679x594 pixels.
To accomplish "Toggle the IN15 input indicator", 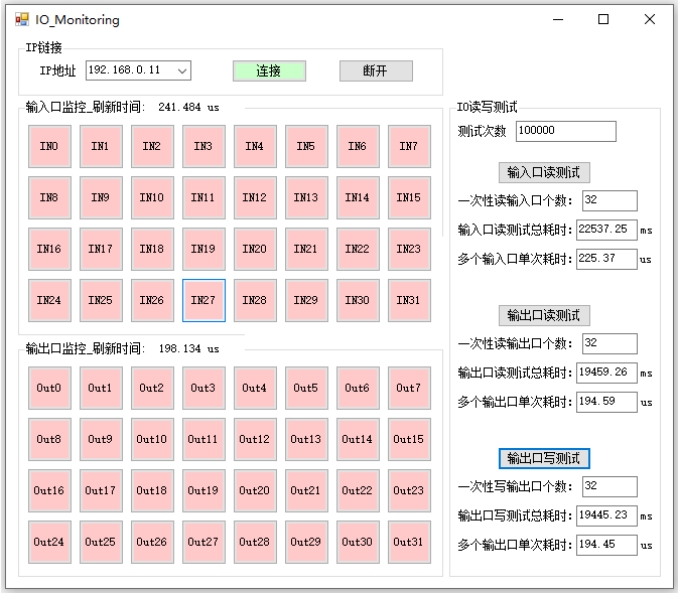I will click(x=409, y=197).
